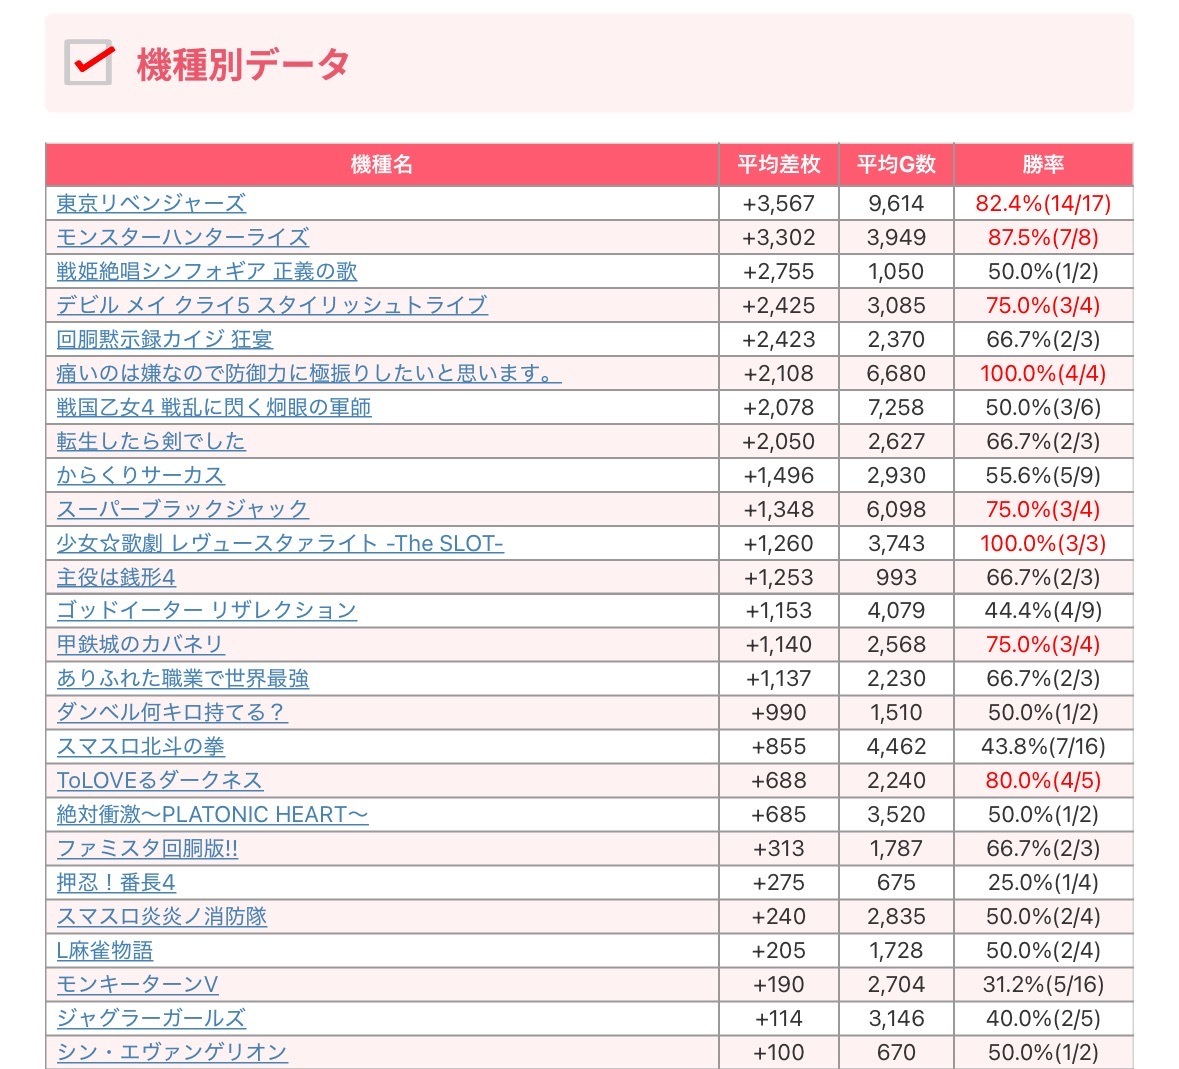Open 少女☆歌劇 レヴュースタァライト -The SLOT- link
This screenshot has height=1069, width=1179.
[x=280, y=543]
